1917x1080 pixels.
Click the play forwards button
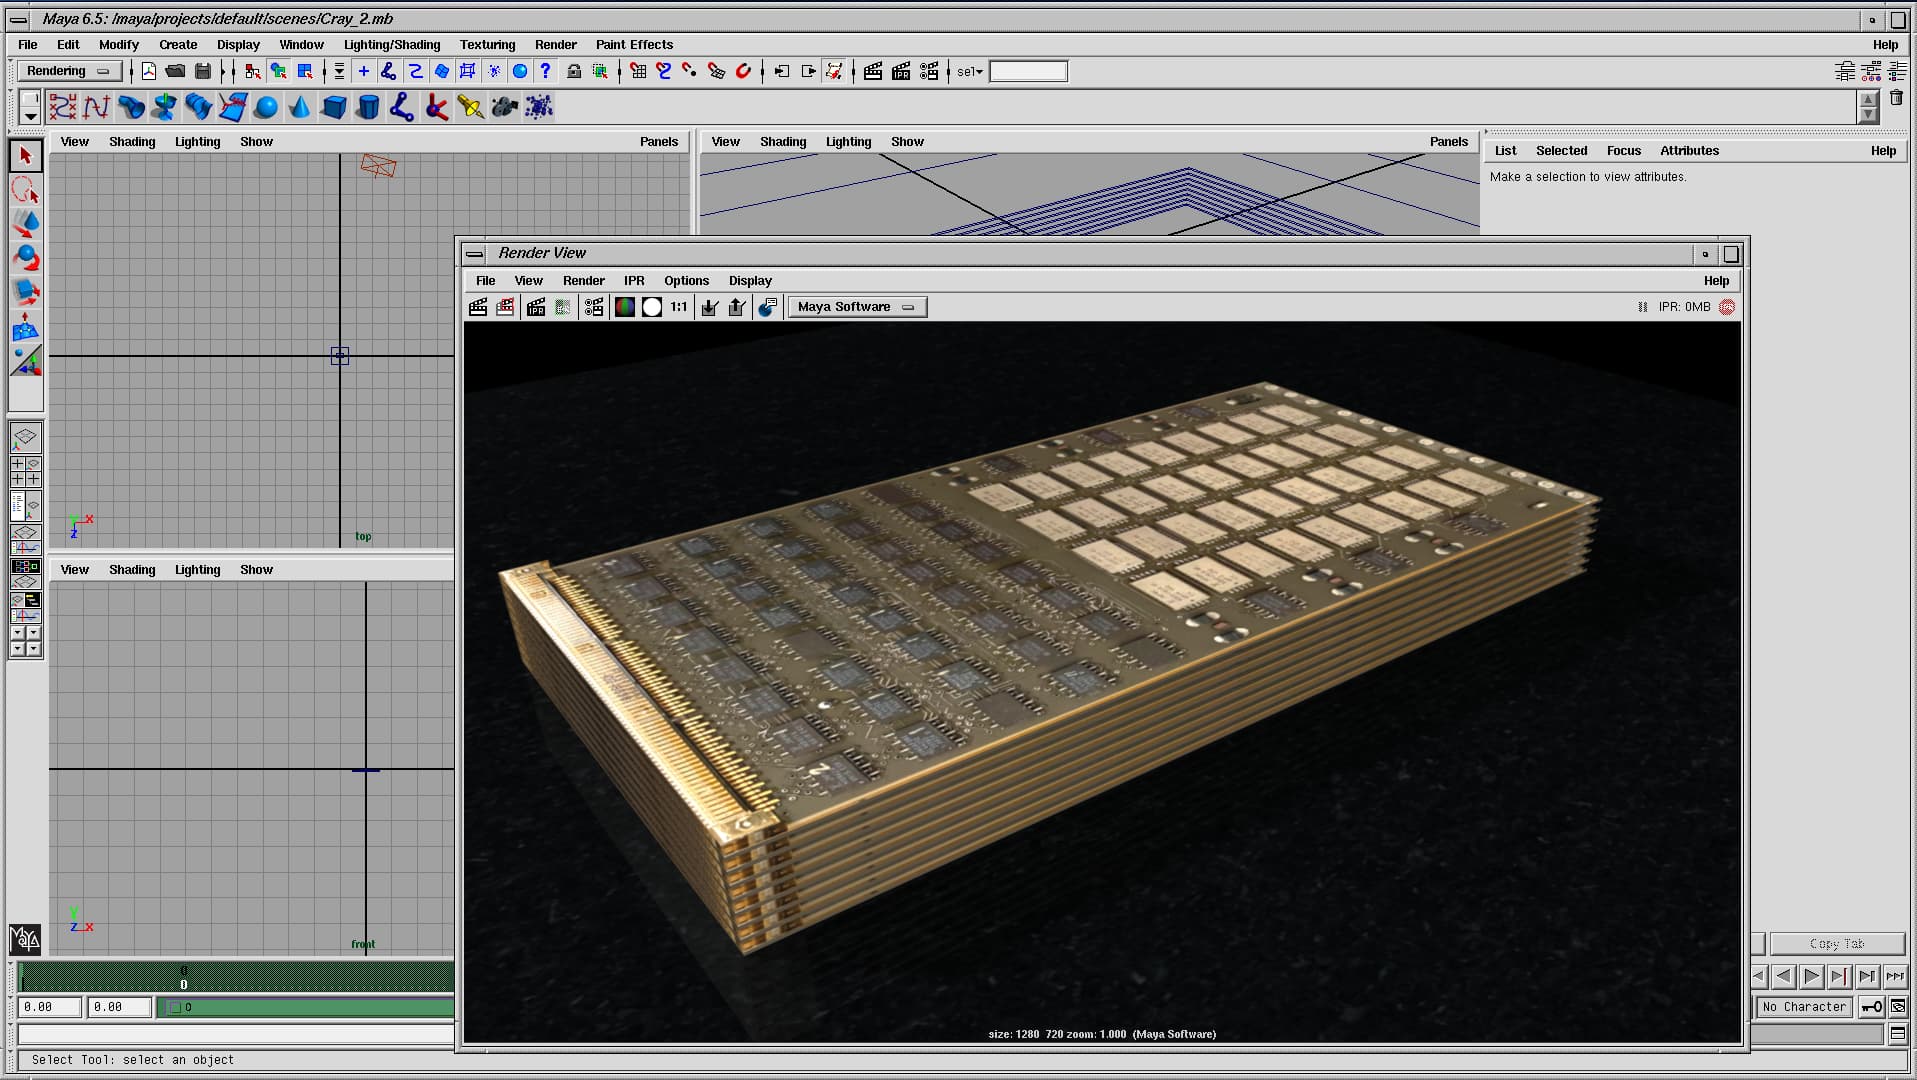coord(1811,976)
